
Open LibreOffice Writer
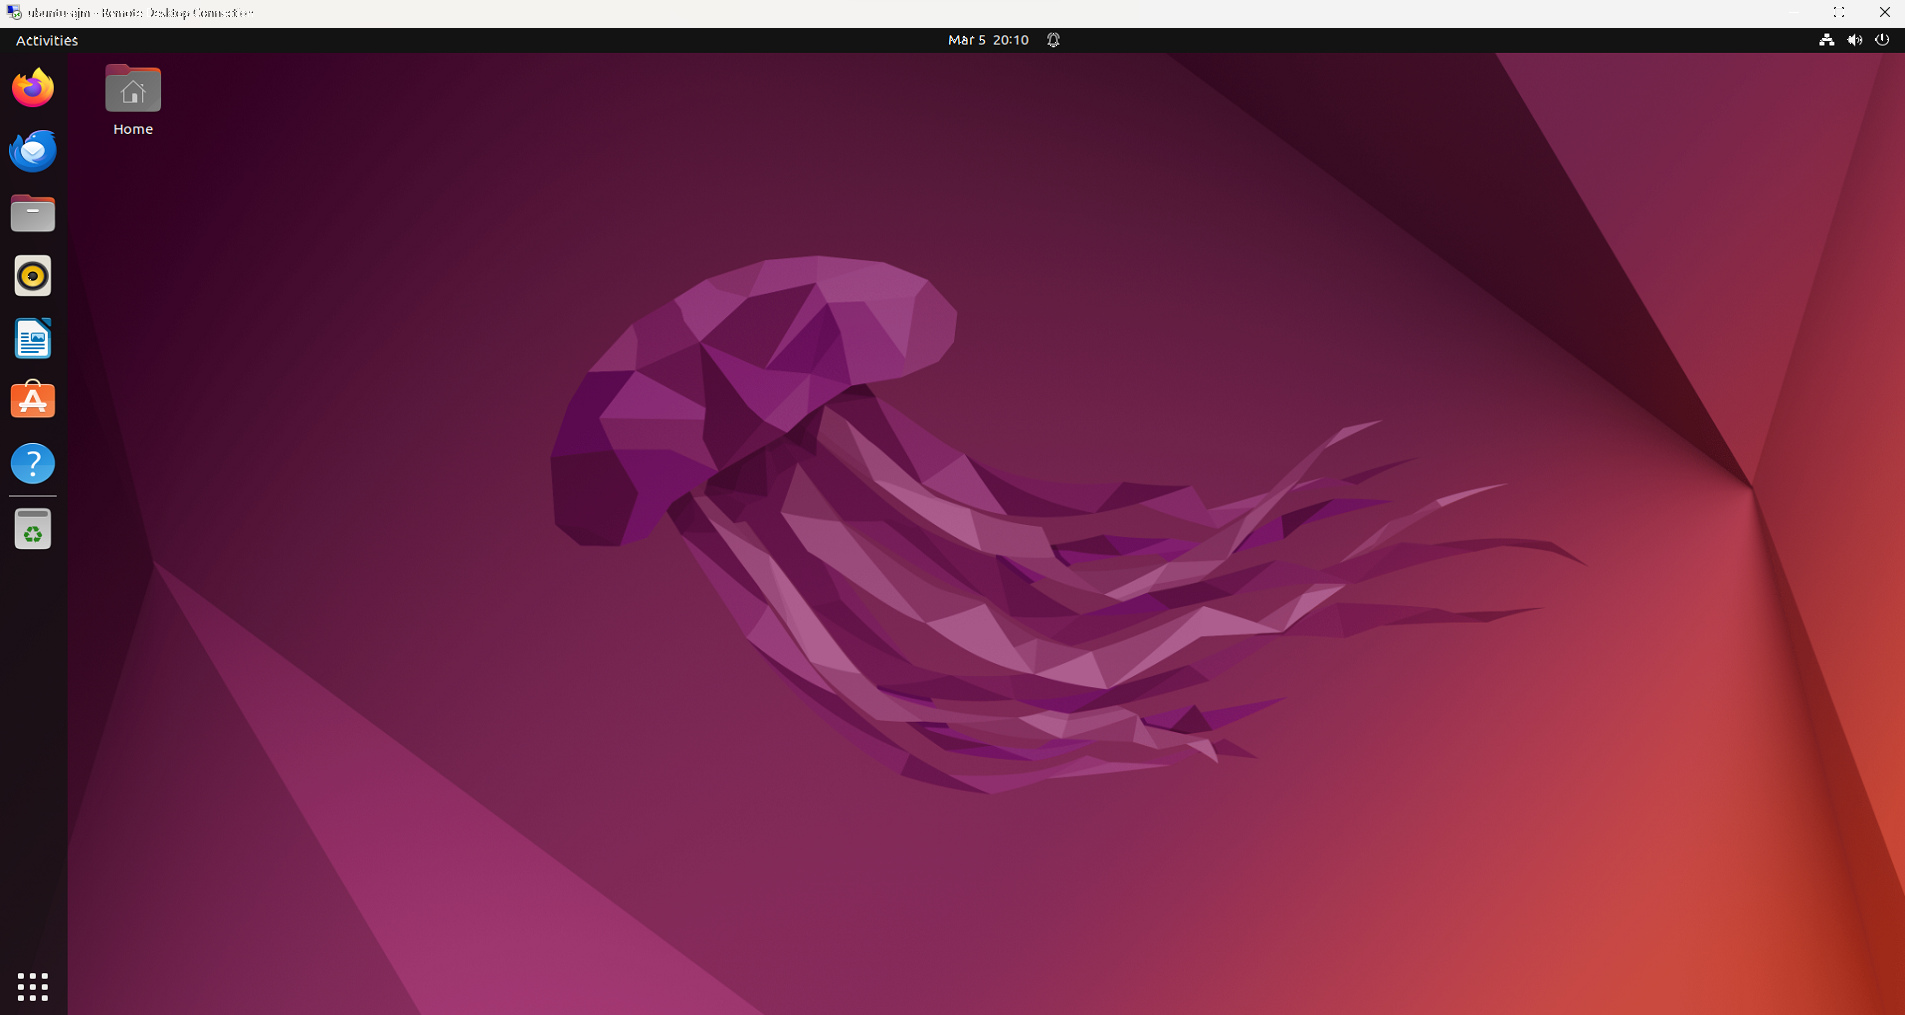tap(32, 338)
